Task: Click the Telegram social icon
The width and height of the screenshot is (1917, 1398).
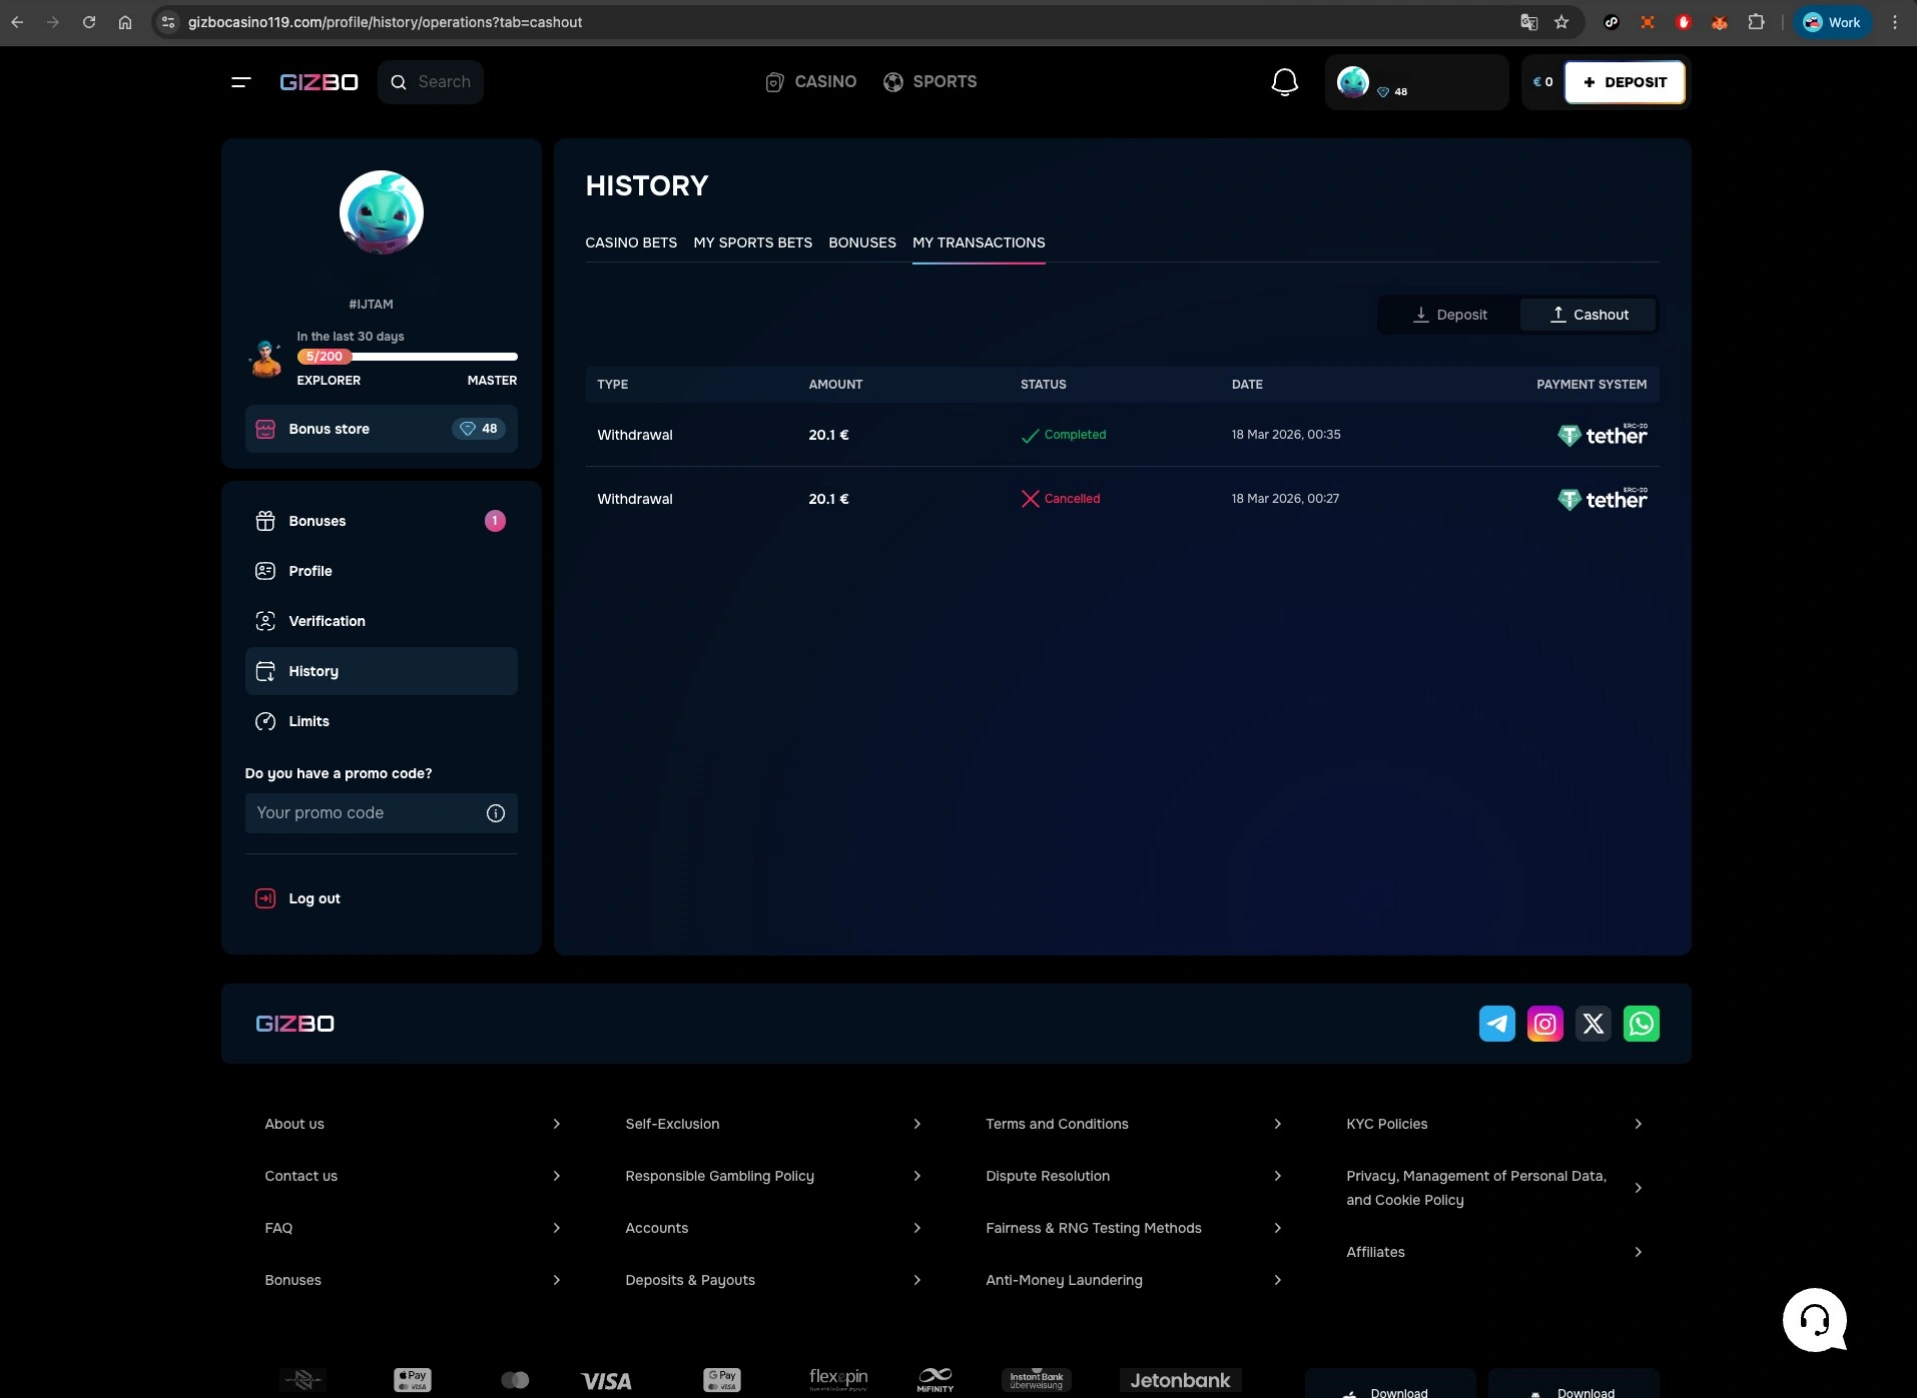Action: point(1496,1023)
